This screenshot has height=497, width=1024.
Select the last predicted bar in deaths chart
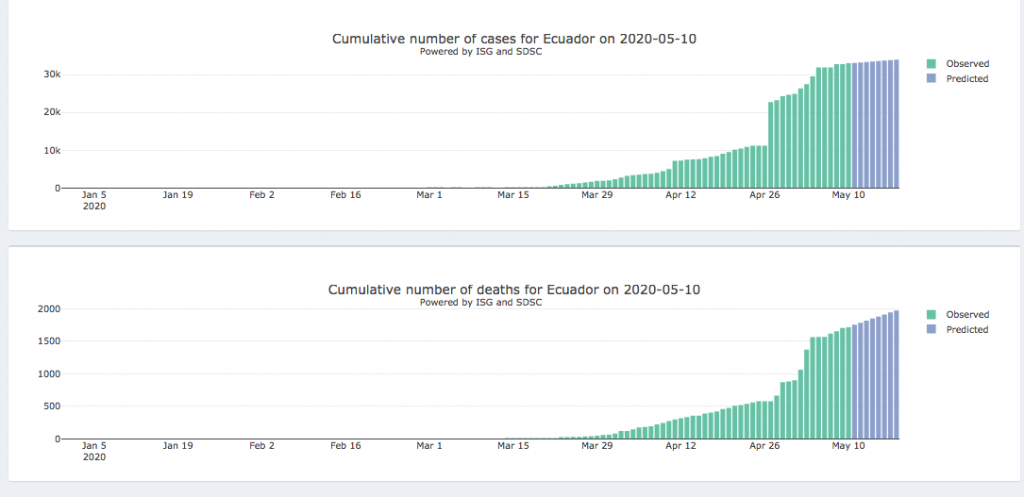pyautogui.click(x=896, y=375)
